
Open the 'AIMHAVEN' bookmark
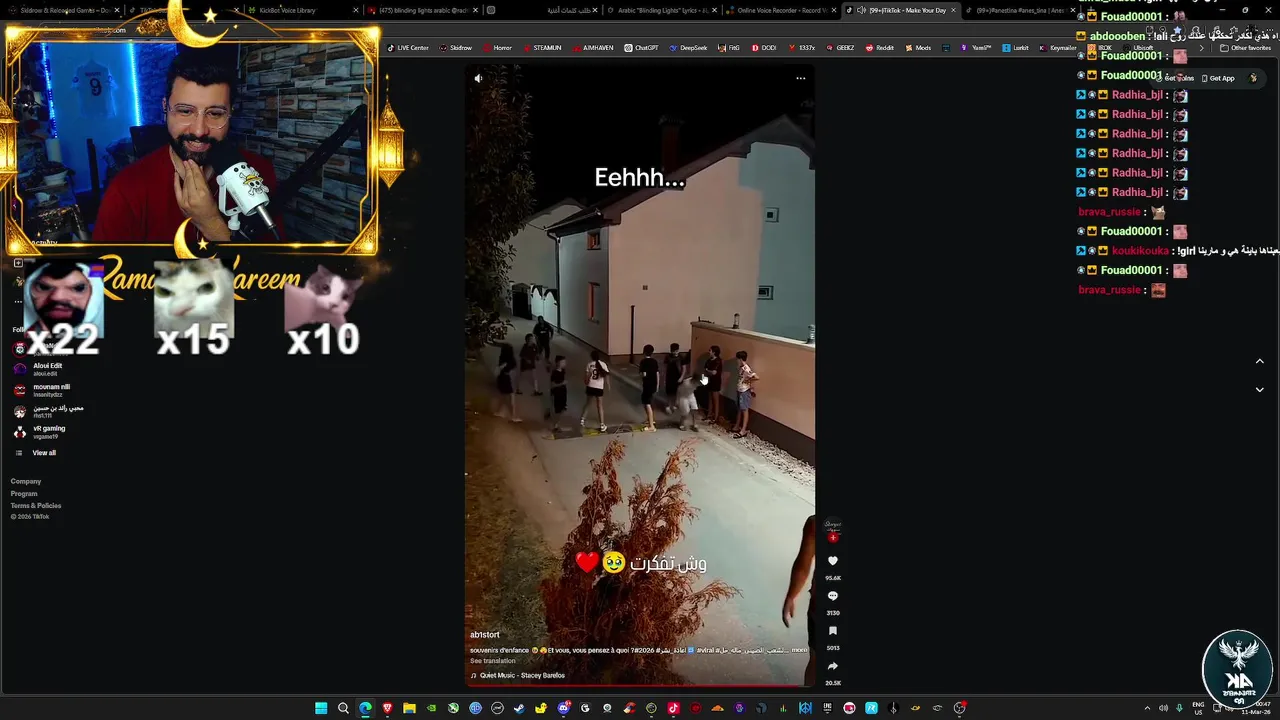[x=593, y=48]
